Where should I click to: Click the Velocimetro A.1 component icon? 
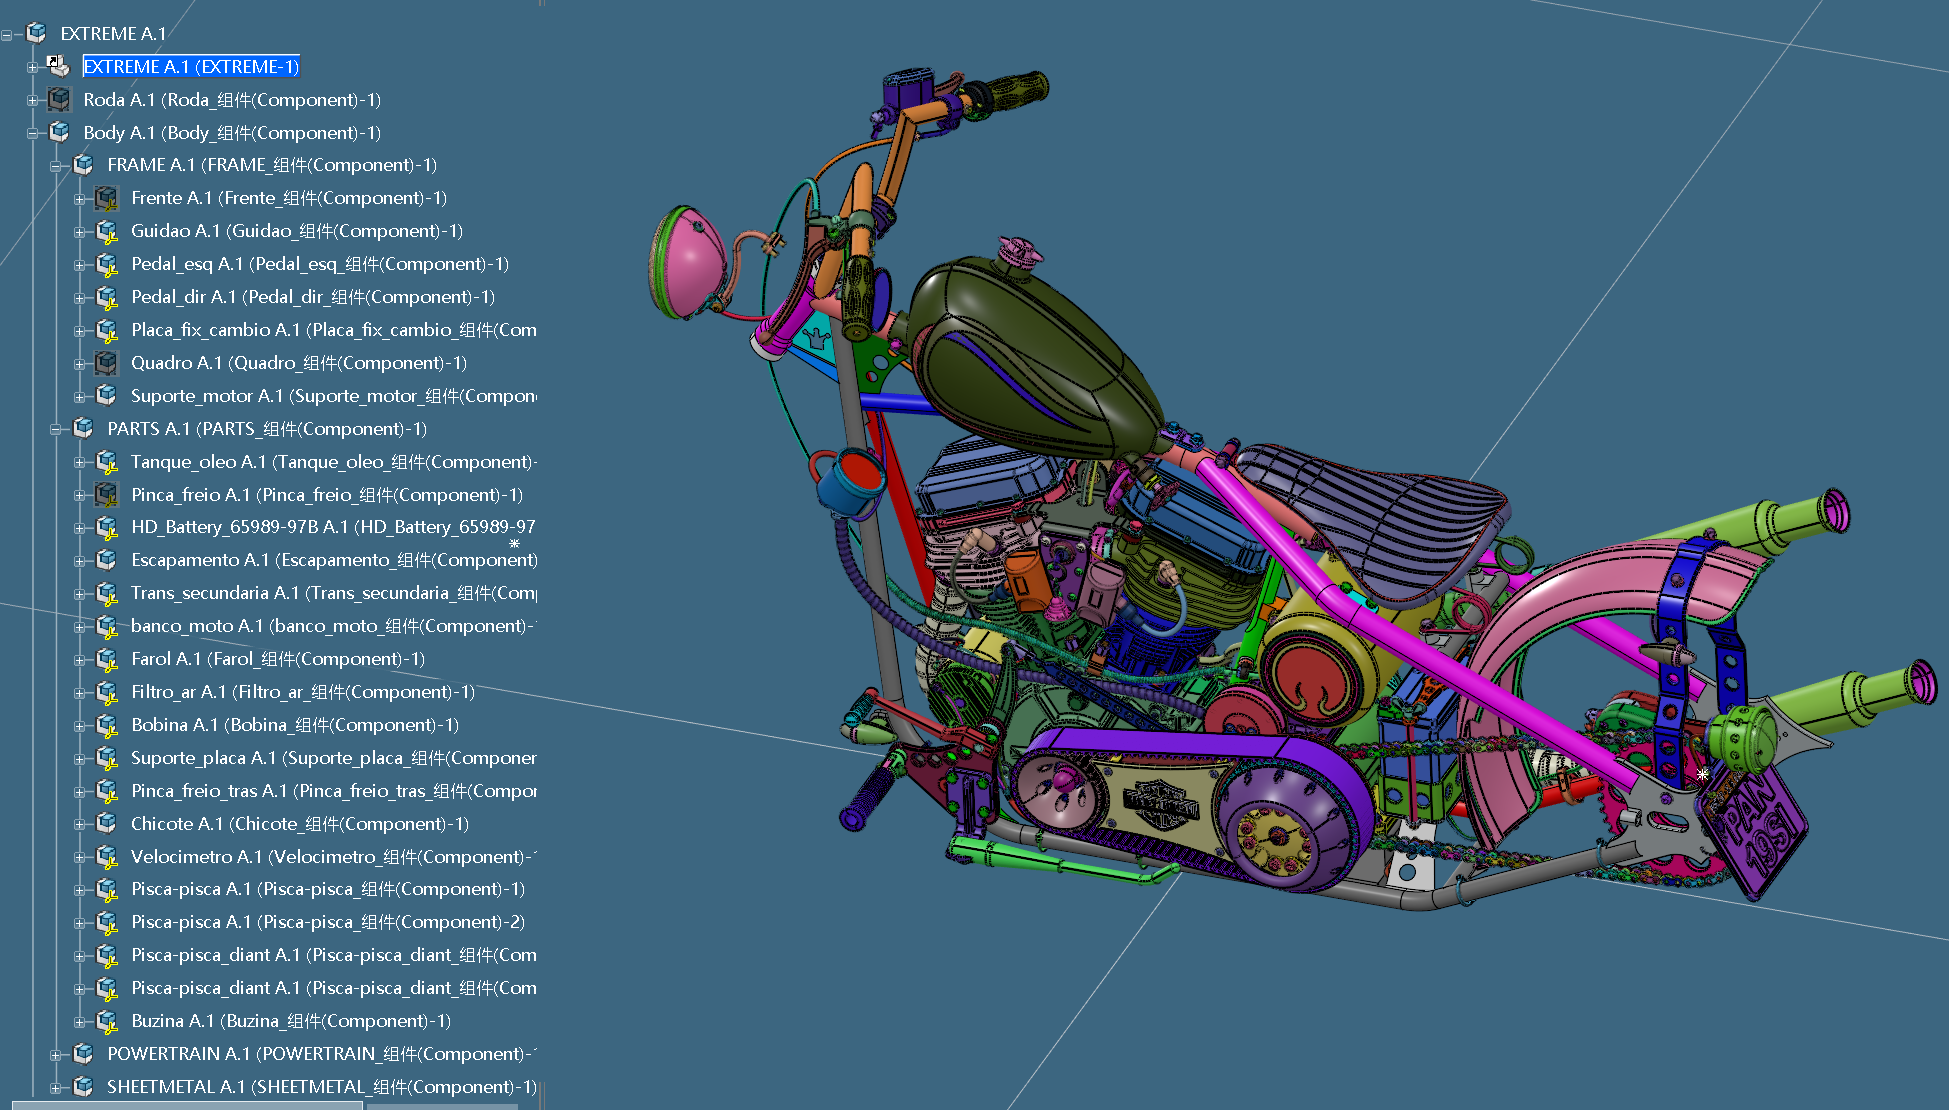click(x=107, y=857)
